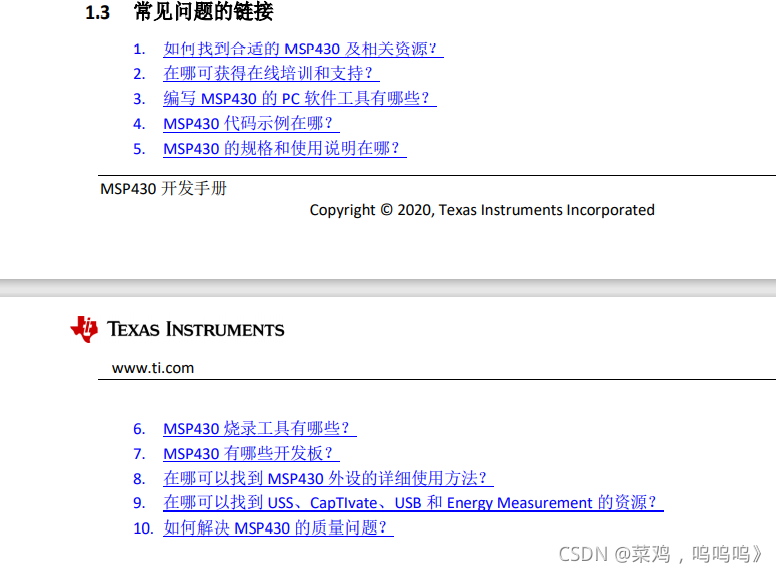Click section heading 1.3 常见问题的链接

(x=179, y=11)
